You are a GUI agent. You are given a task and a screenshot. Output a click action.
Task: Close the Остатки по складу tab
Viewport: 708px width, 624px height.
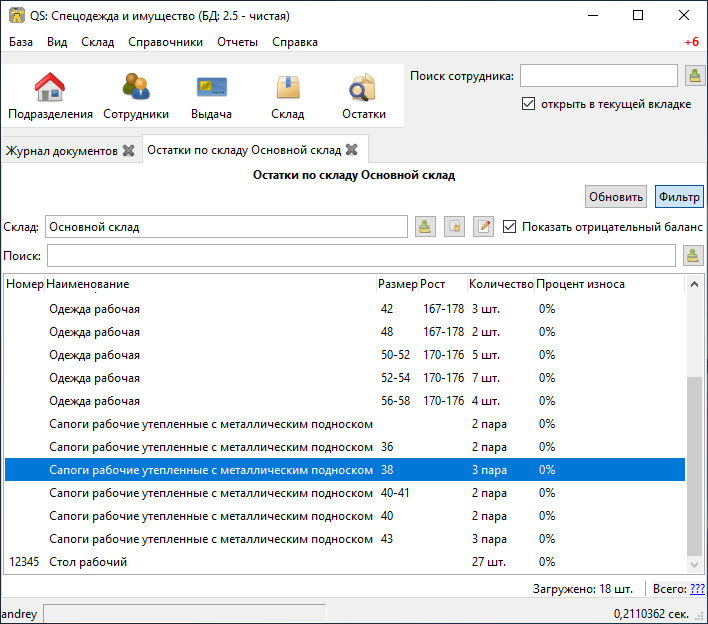coord(352,149)
